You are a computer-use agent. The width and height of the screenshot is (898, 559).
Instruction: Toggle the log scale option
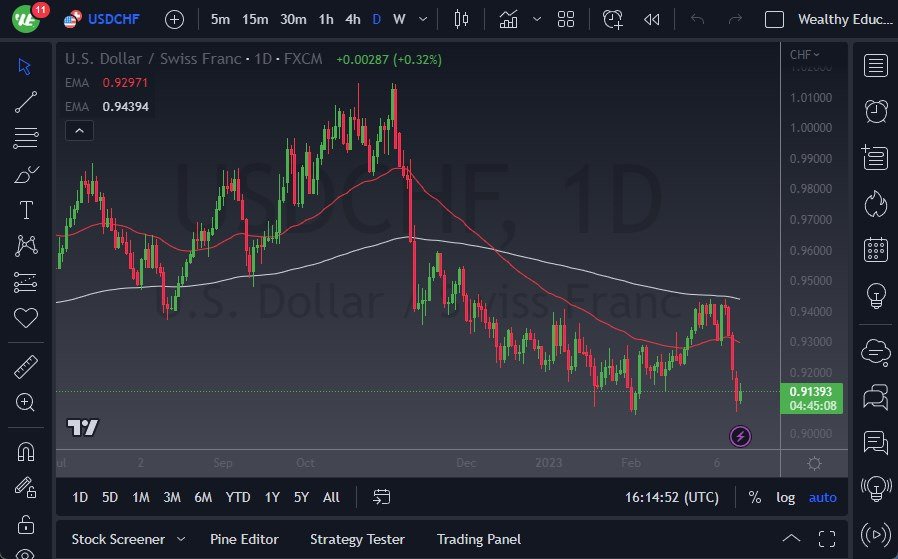[786, 497]
